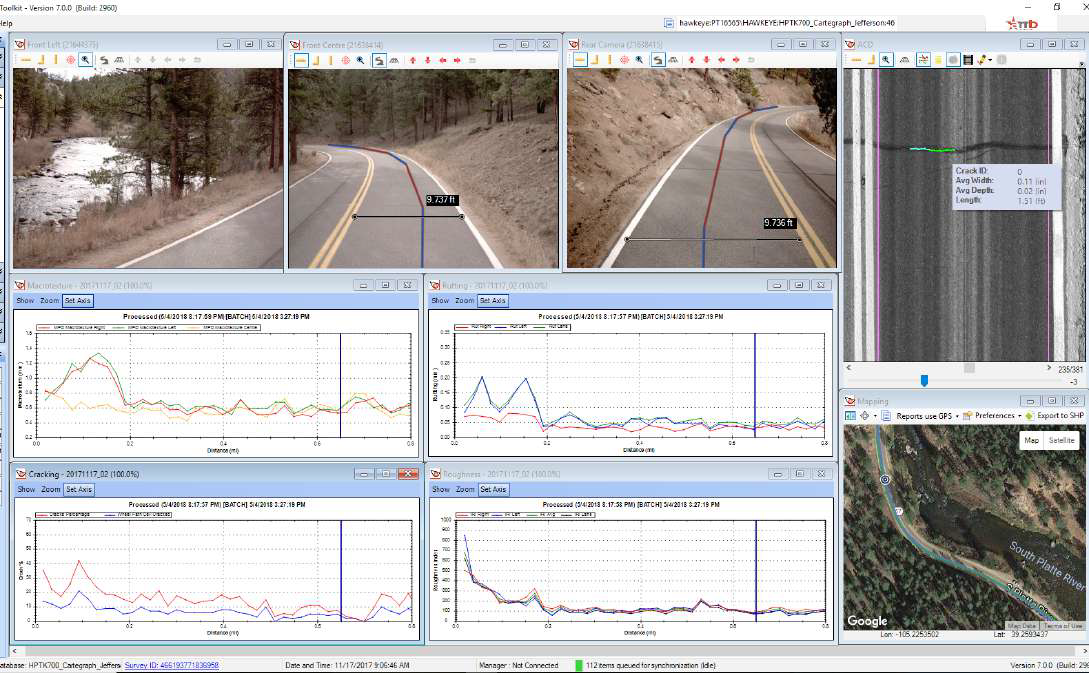Click the zoom magnifier icon in ACD toolbar
Viewport: 1089px width, 673px height.
click(x=887, y=60)
